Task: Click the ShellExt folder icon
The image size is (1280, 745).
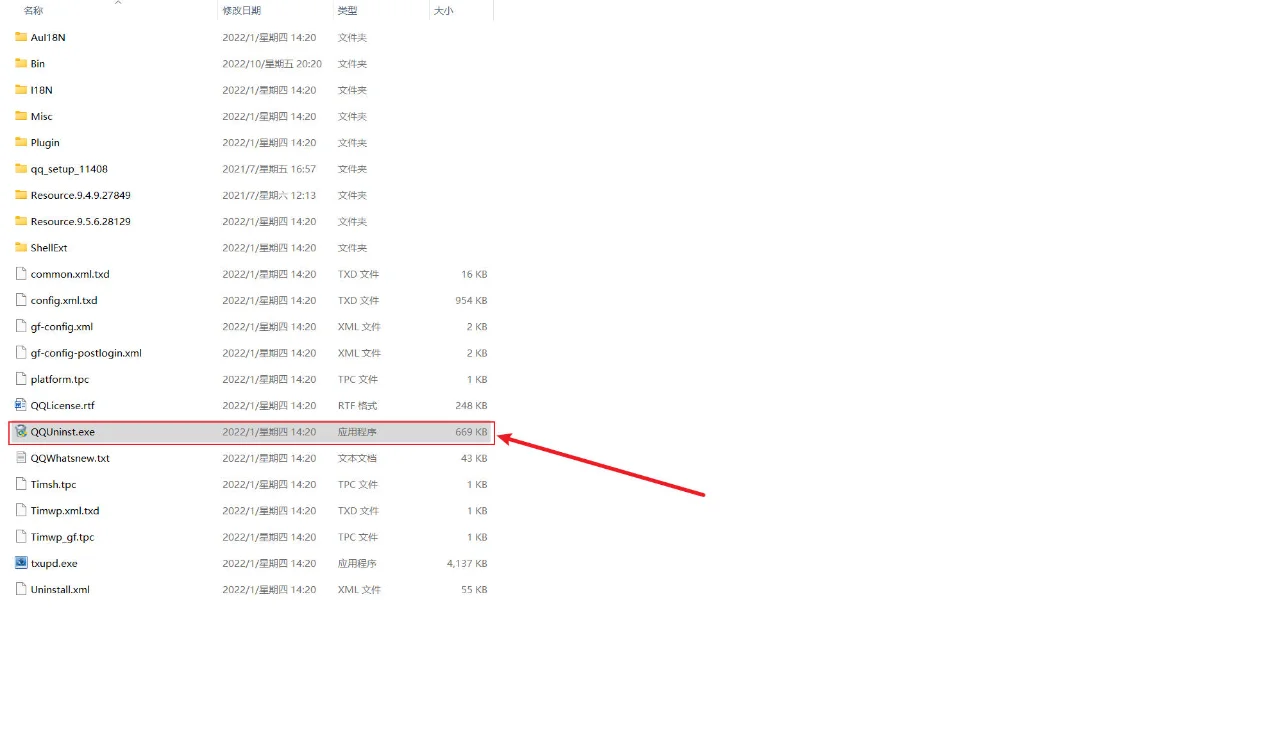Action: [x=21, y=247]
